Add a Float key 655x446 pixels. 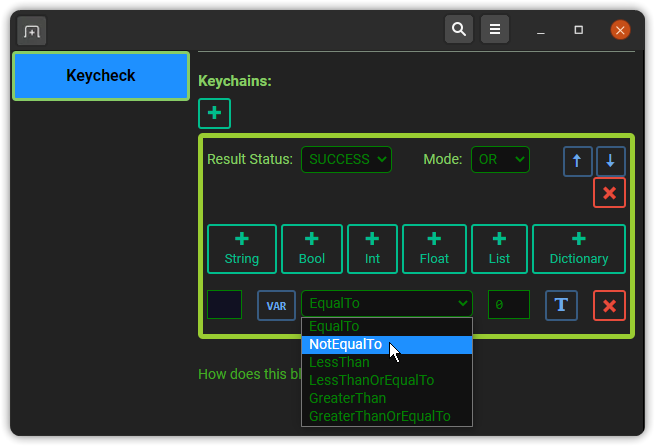[434, 249]
